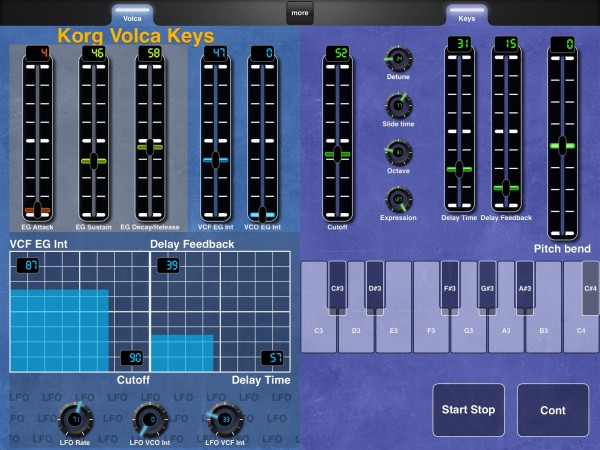
Task: Click the EG Decay/Release value display 58
Action: (150, 52)
